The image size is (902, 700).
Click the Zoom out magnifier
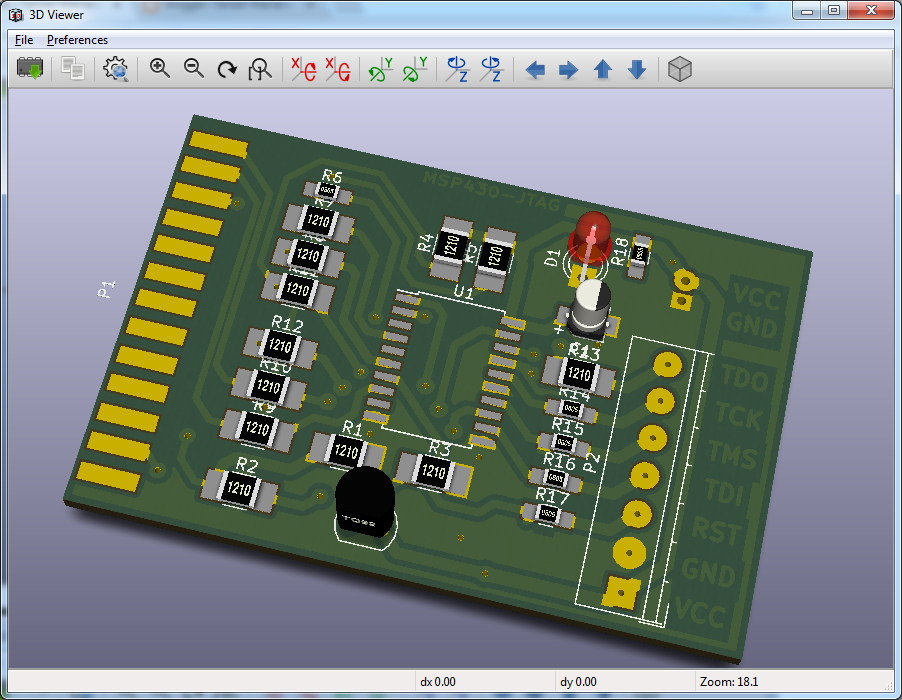click(x=194, y=69)
